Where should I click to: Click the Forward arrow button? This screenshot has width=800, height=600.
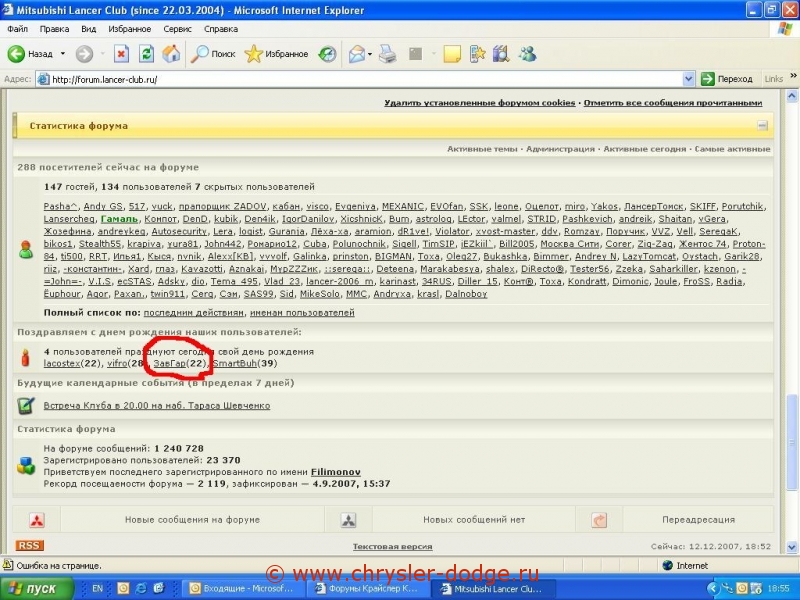[x=85, y=54]
